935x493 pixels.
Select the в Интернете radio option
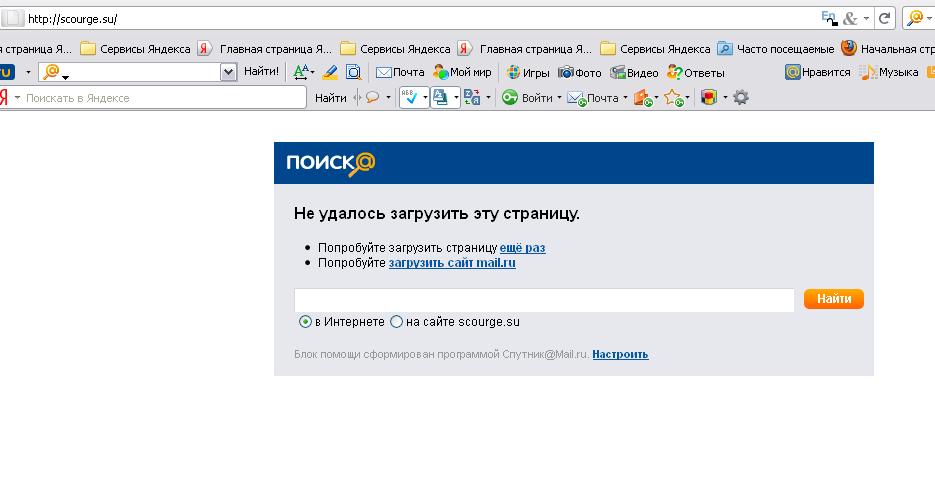(305, 322)
